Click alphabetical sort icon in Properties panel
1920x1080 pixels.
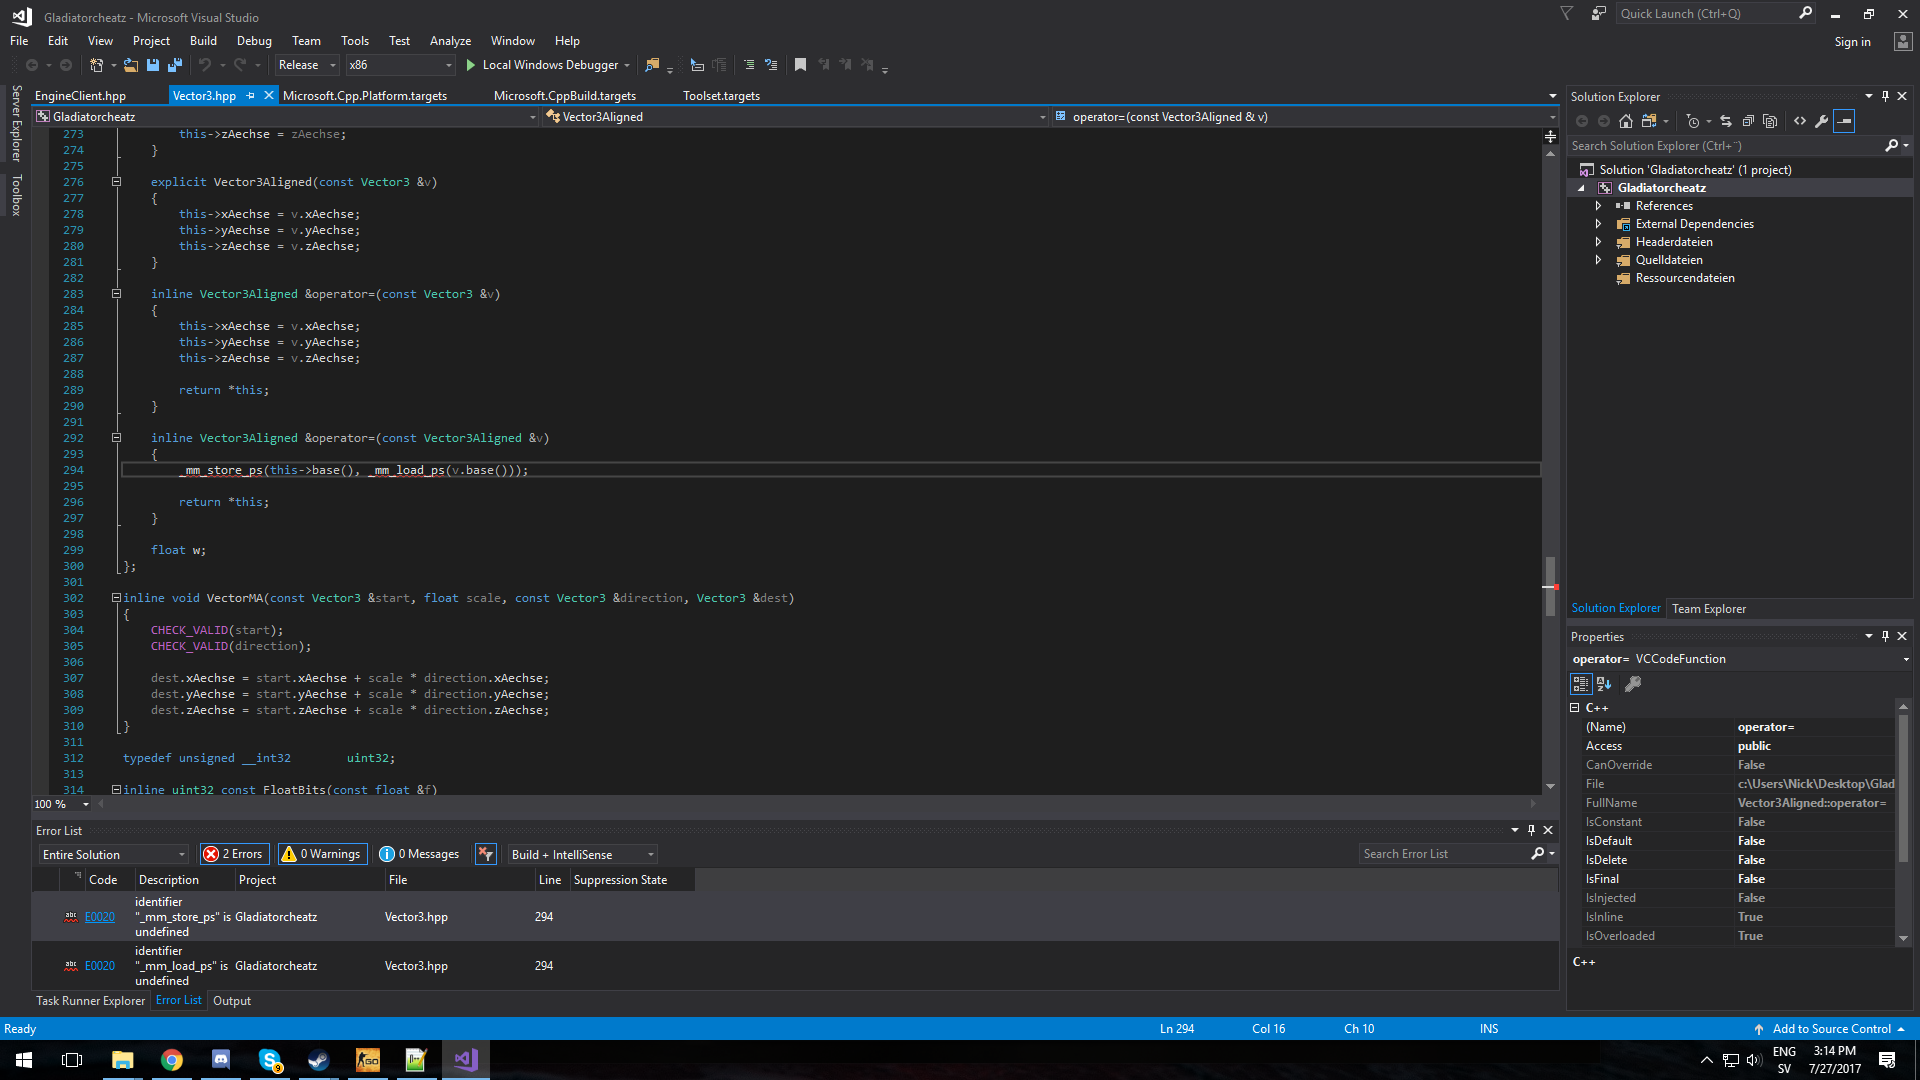(1604, 684)
